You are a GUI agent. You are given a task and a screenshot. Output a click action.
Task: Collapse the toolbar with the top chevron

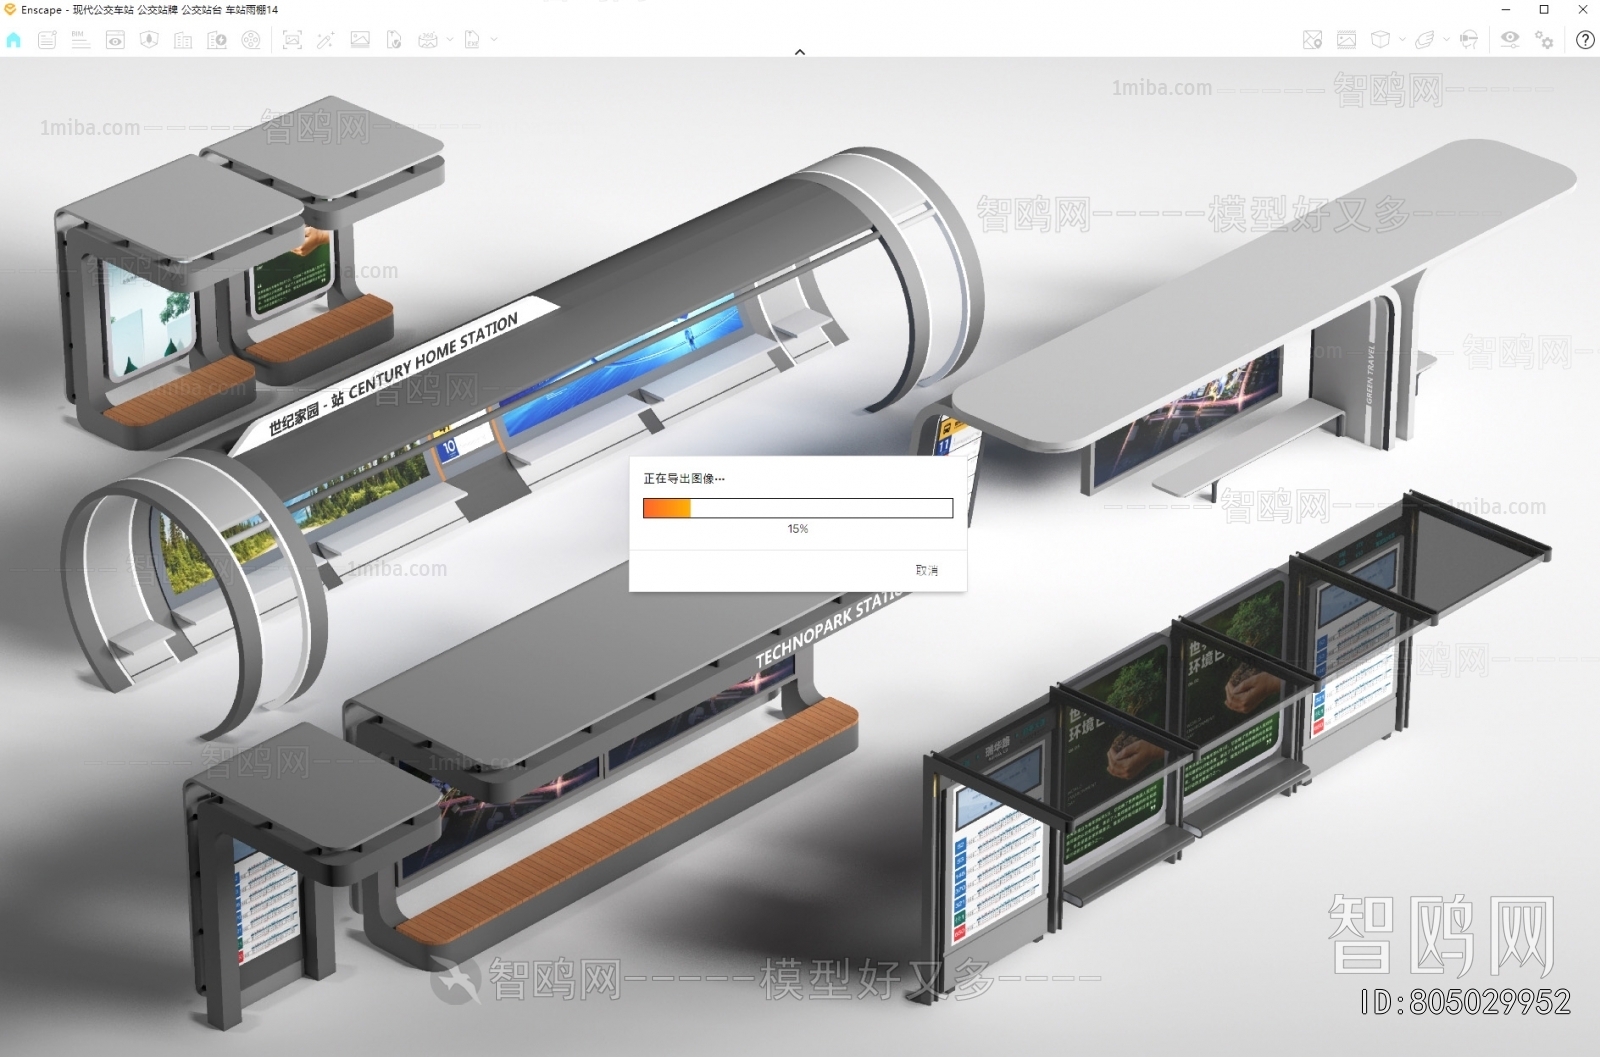tap(800, 52)
